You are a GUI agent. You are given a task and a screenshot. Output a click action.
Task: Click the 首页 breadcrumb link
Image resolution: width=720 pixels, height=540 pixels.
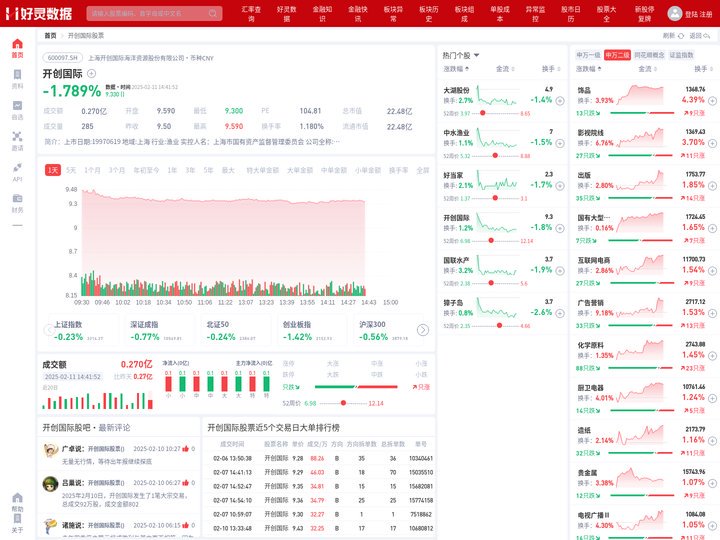click(x=50, y=35)
